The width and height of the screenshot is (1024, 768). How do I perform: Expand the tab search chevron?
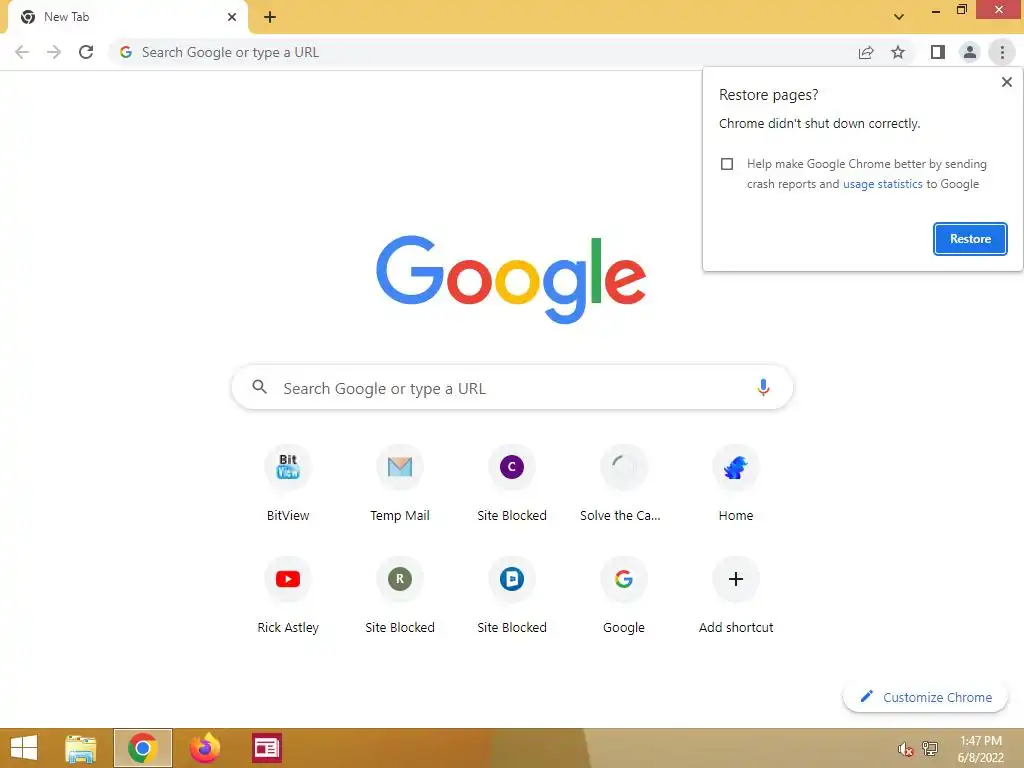point(899,17)
